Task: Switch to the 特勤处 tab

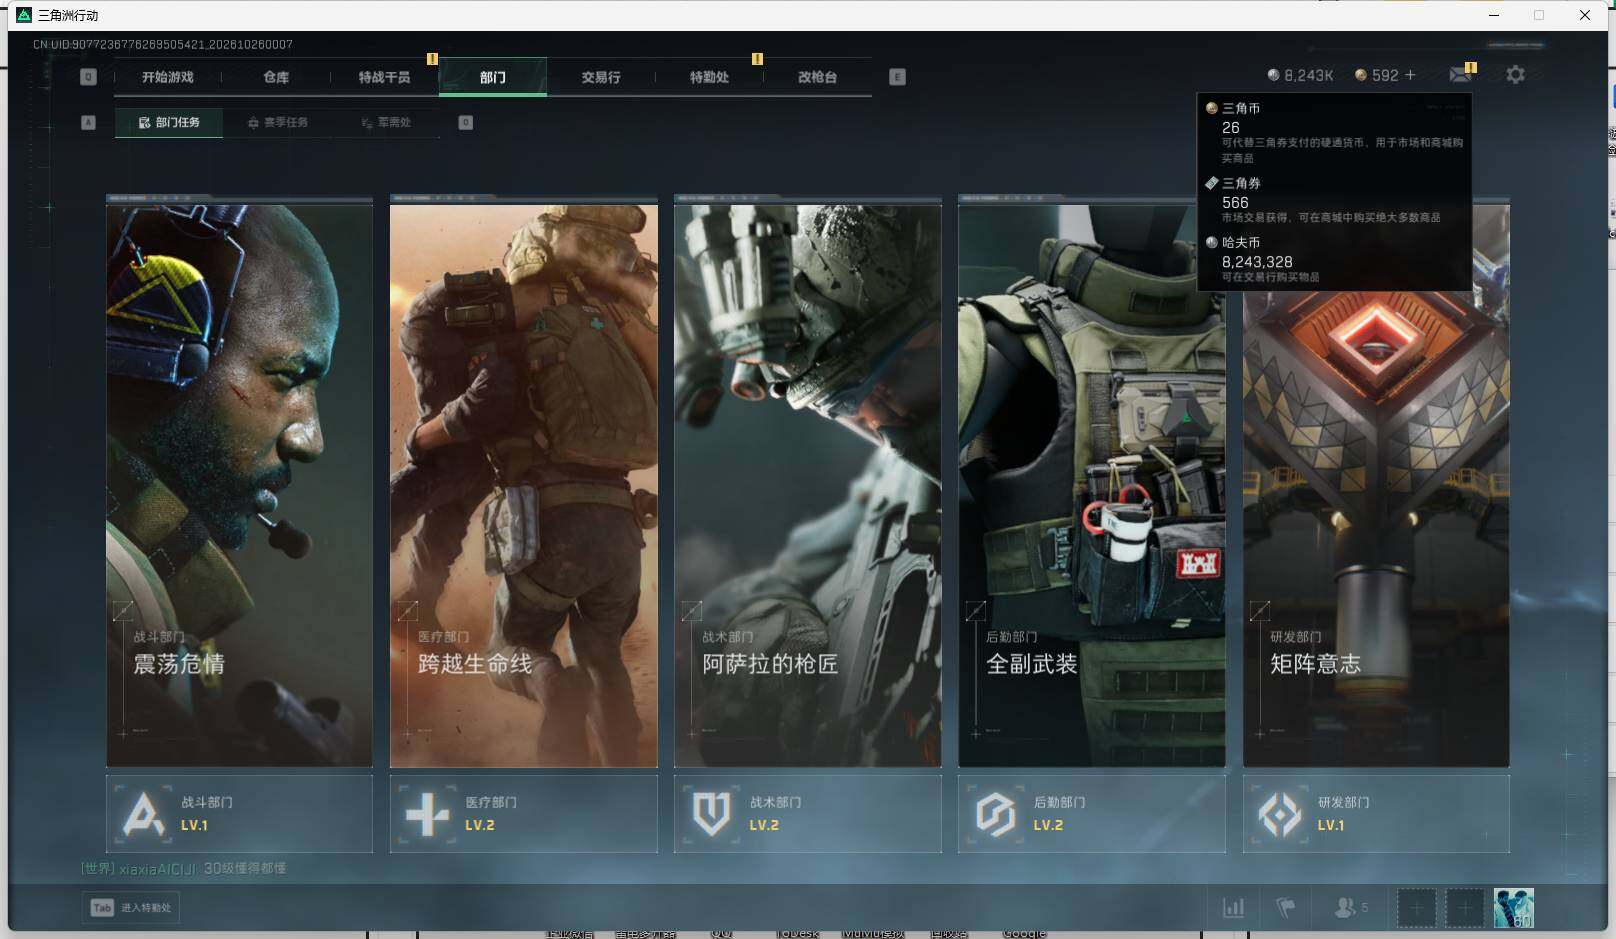Action: (709, 77)
